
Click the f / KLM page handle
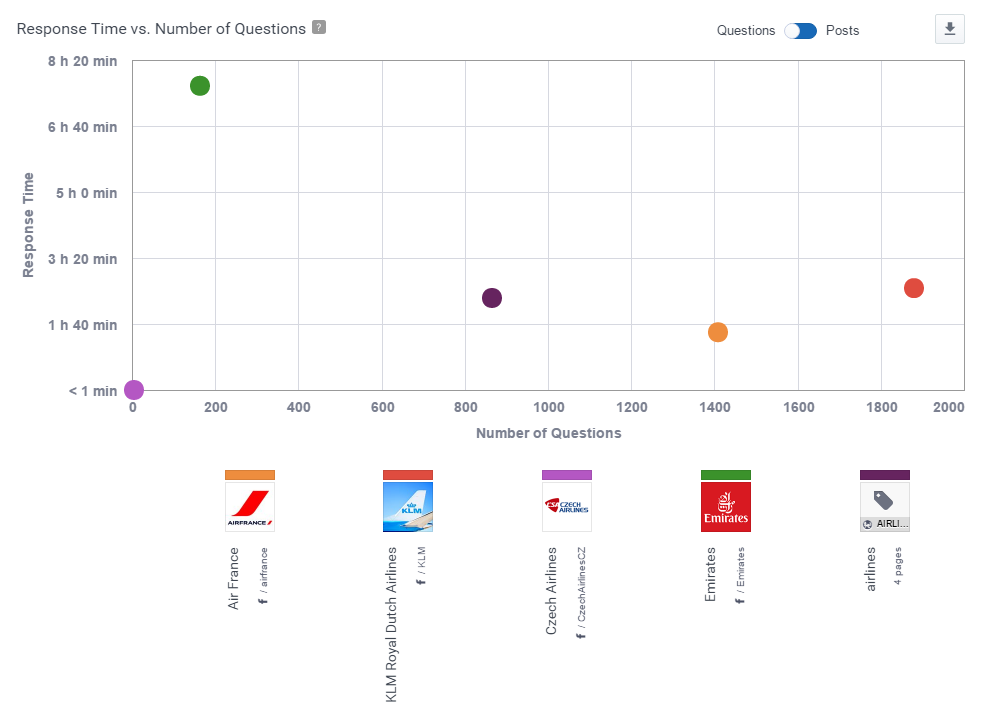421,566
